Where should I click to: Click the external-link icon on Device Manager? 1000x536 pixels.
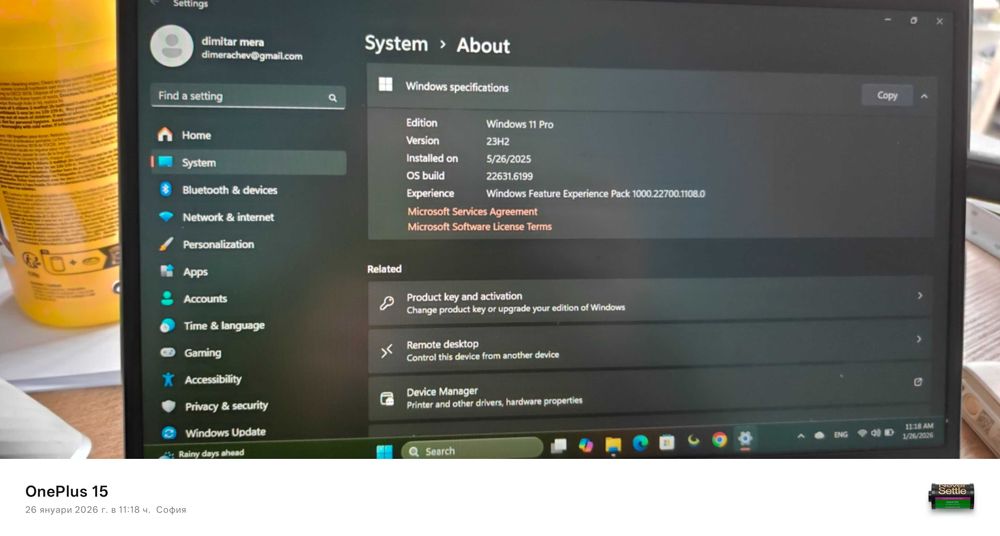point(918,382)
